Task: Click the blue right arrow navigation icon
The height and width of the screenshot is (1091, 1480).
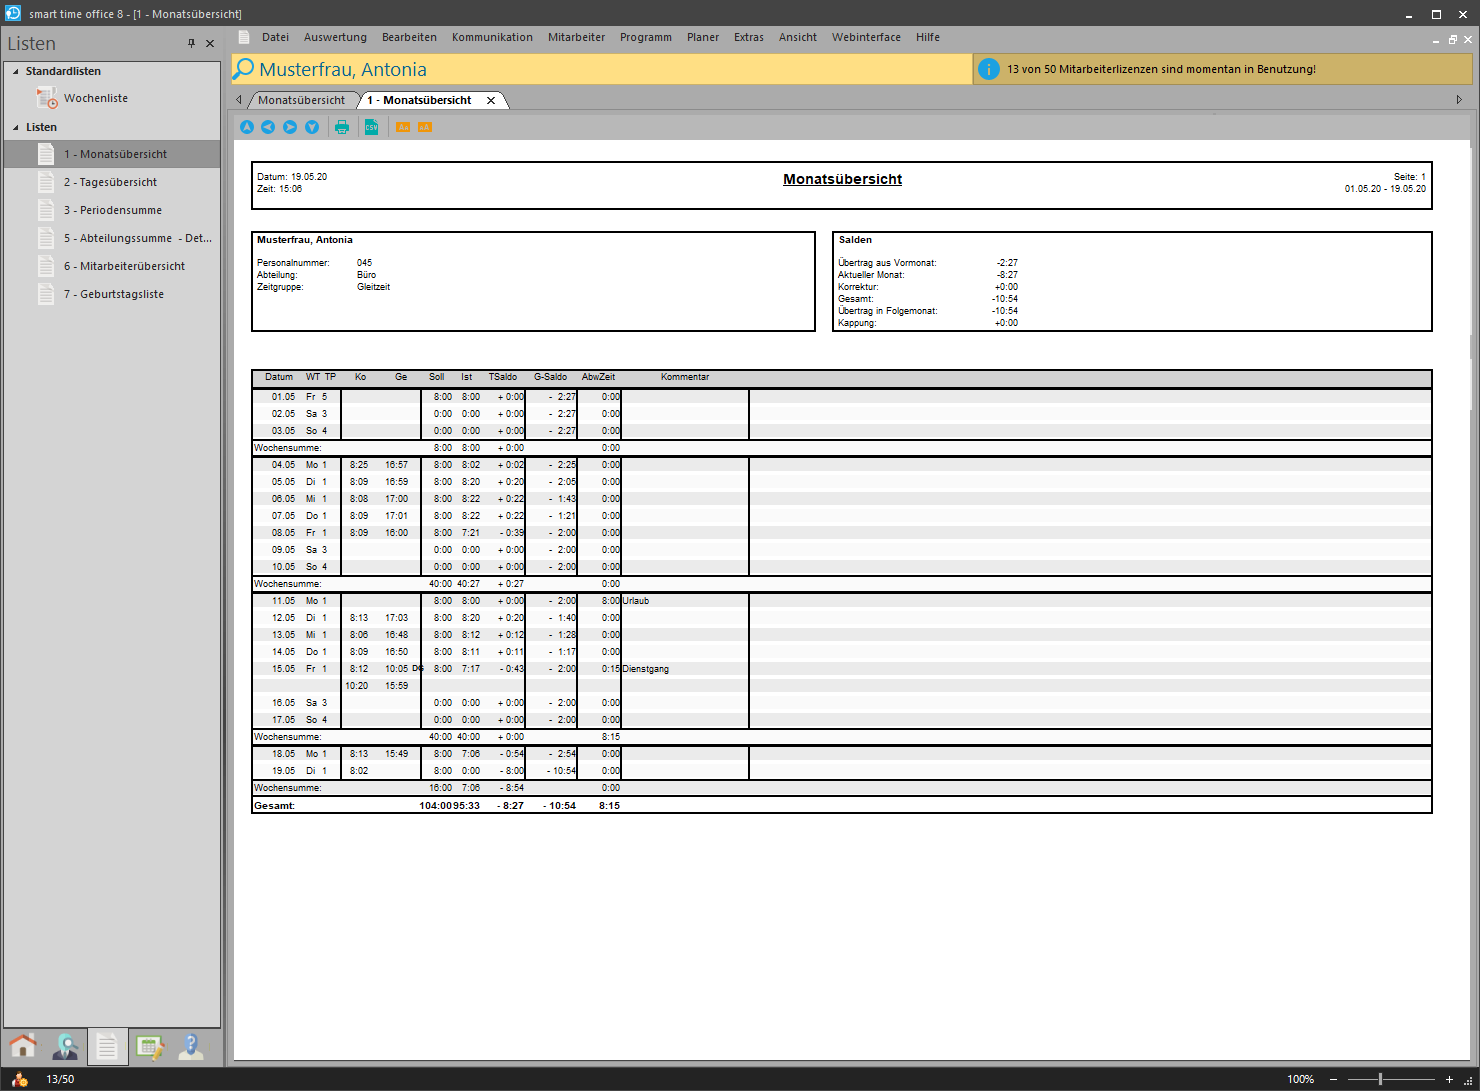Action: [x=290, y=127]
